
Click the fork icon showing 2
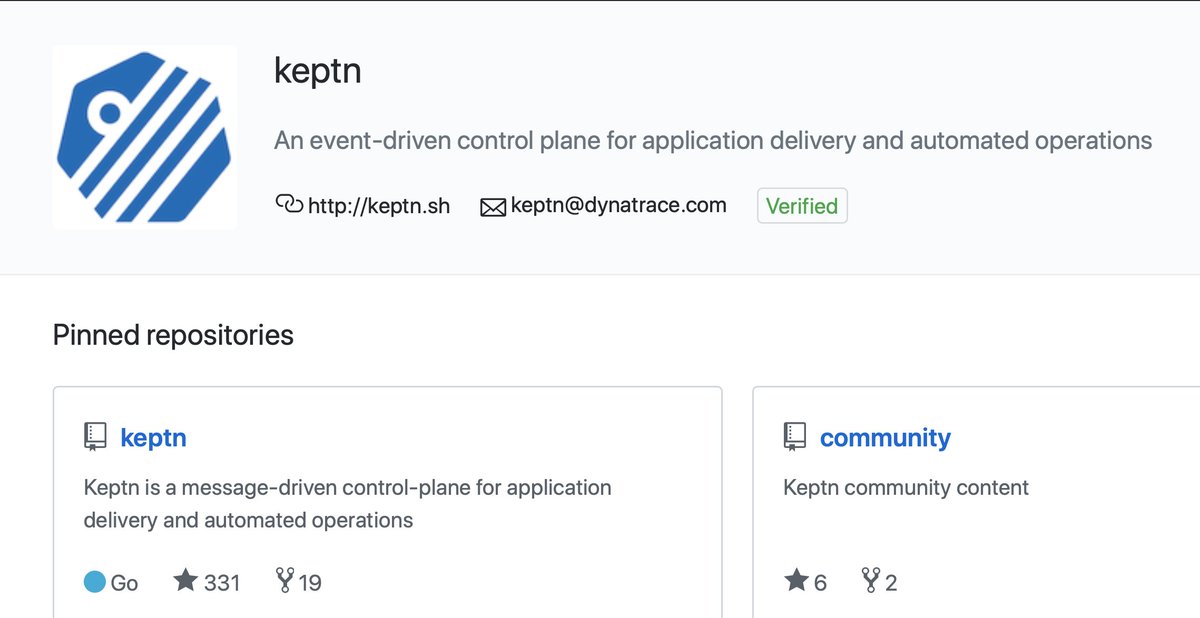(x=871, y=581)
